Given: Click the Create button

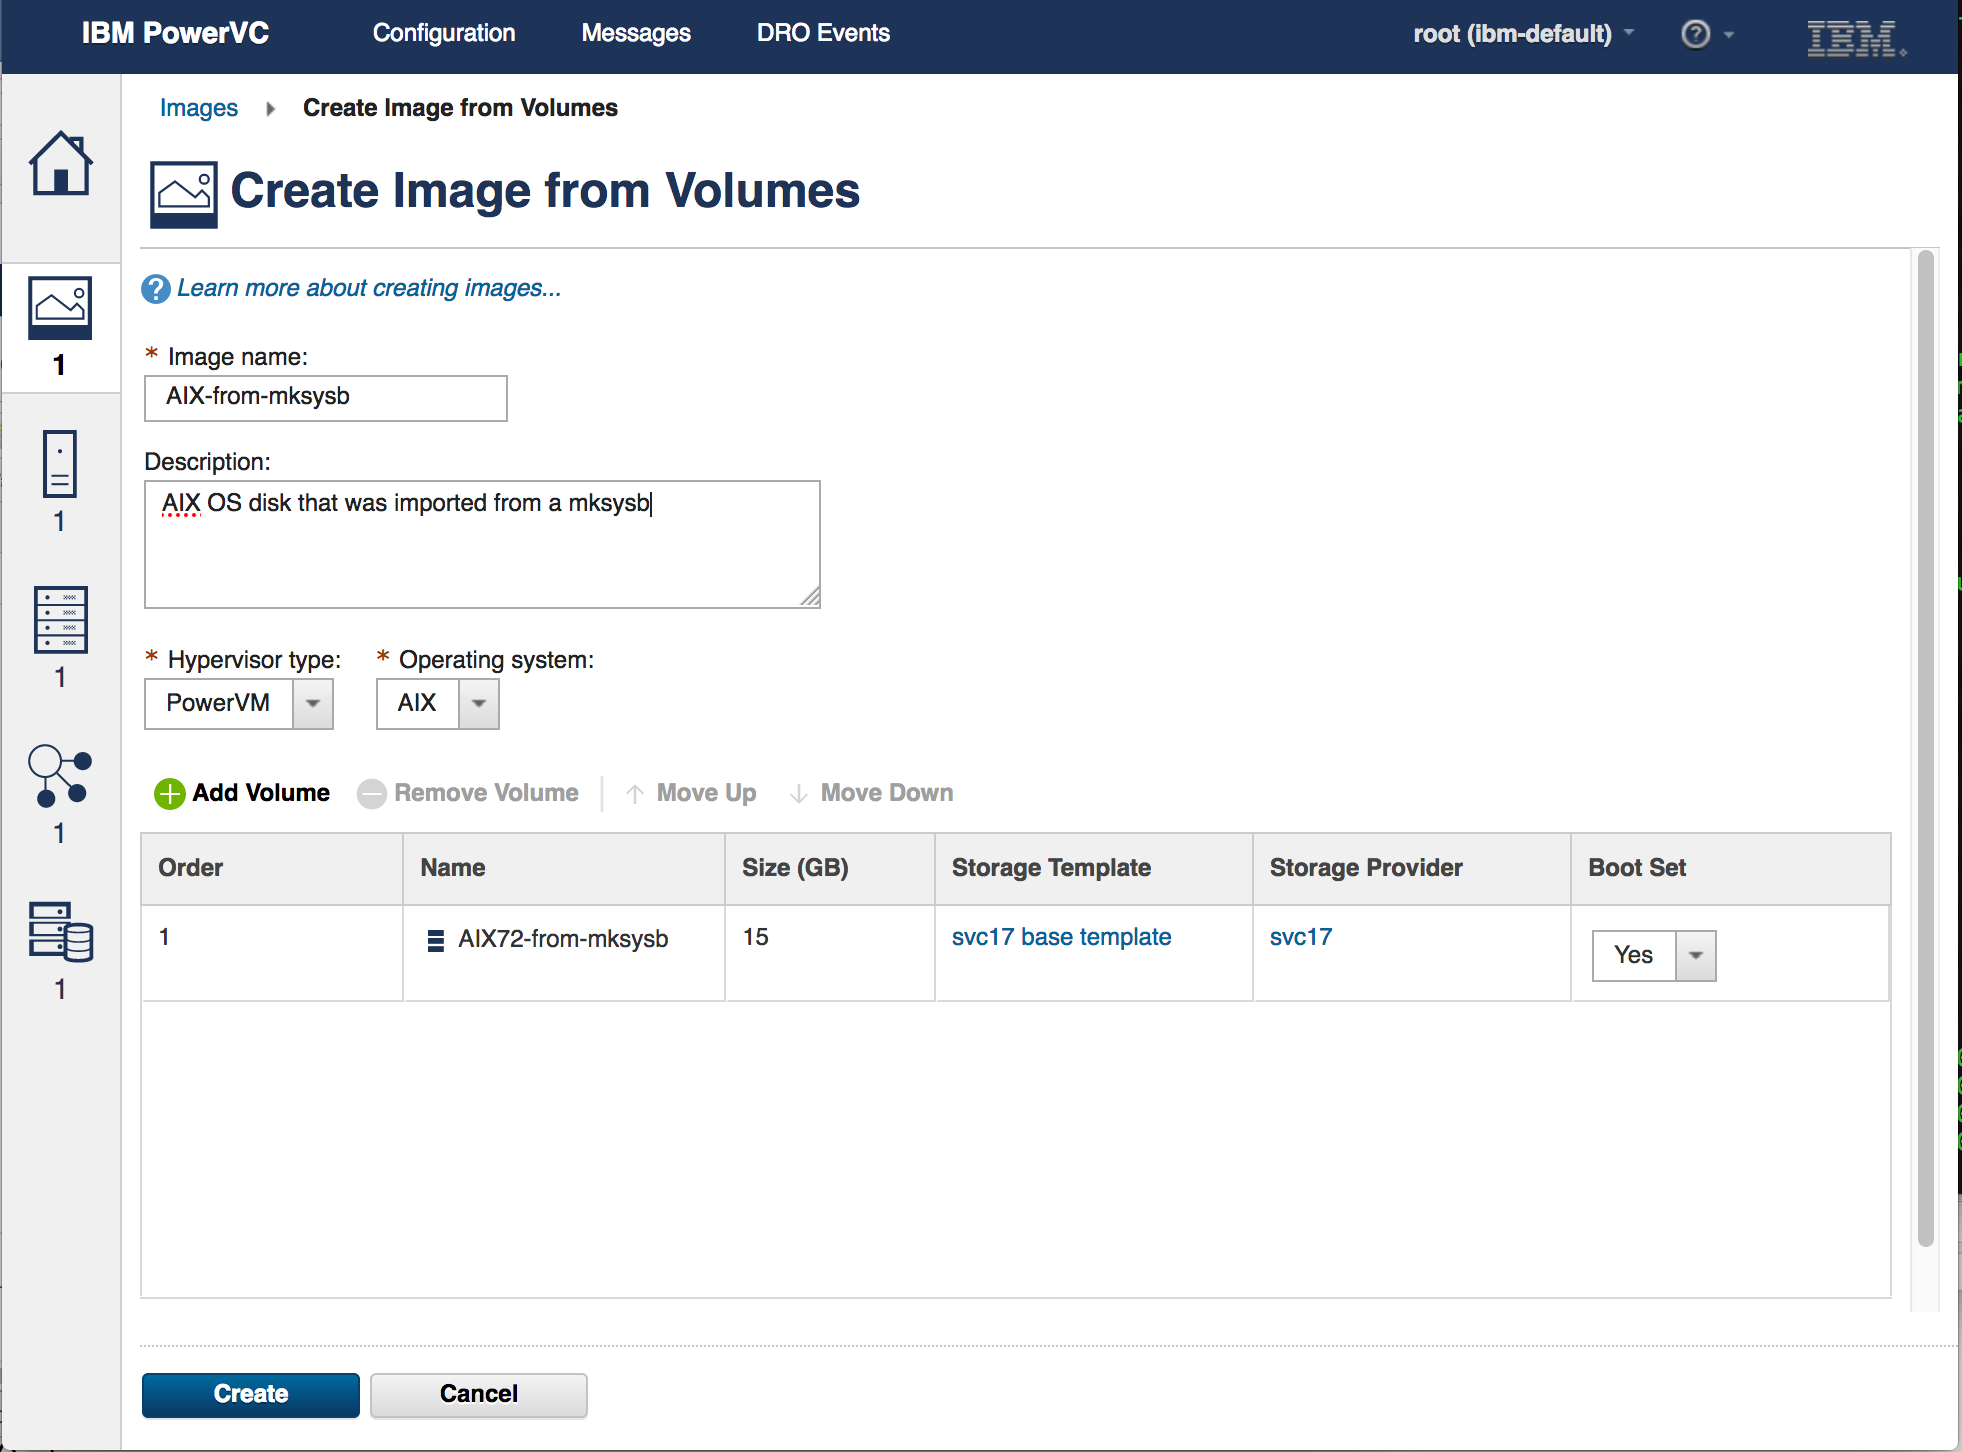Looking at the screenshot, I should click(x=251, y=1395).
